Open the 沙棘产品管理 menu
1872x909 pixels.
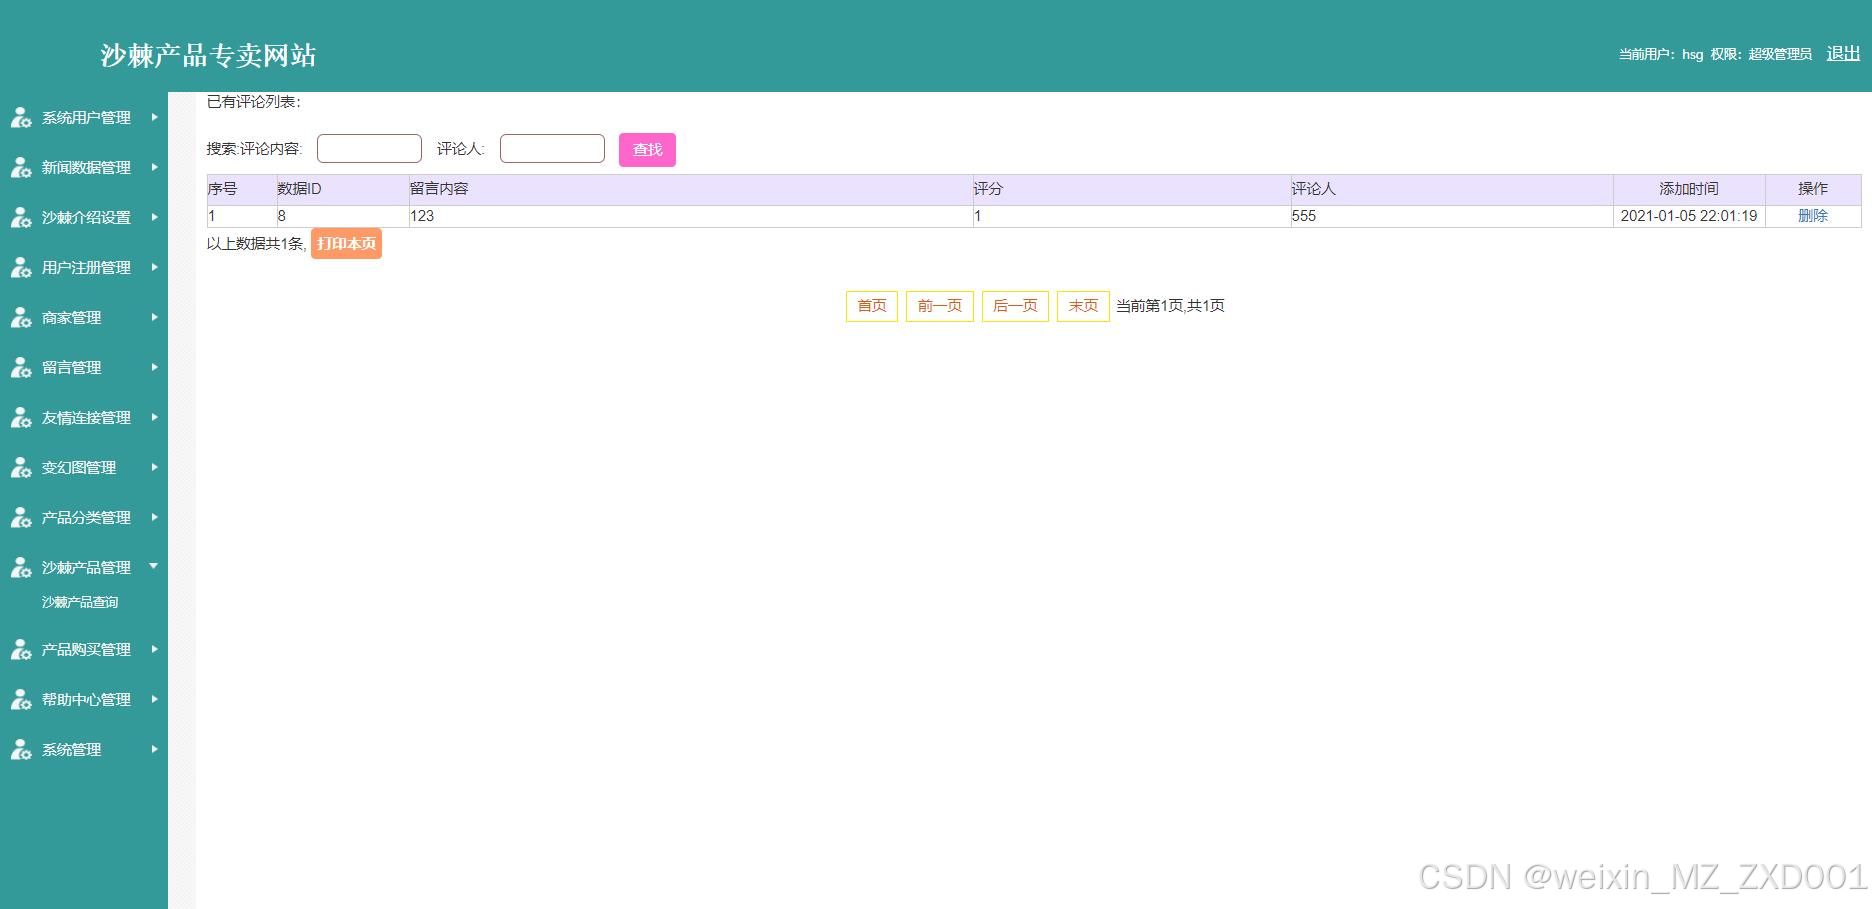[x=86, y=568]
